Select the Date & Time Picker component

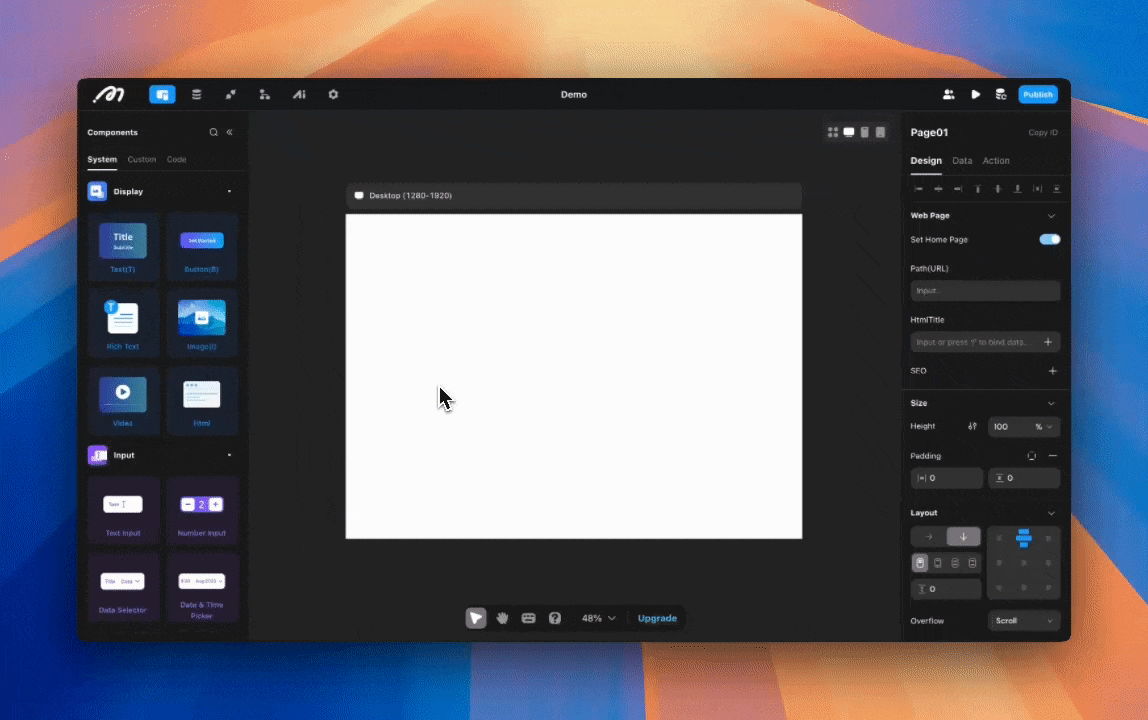pos(202,587)
